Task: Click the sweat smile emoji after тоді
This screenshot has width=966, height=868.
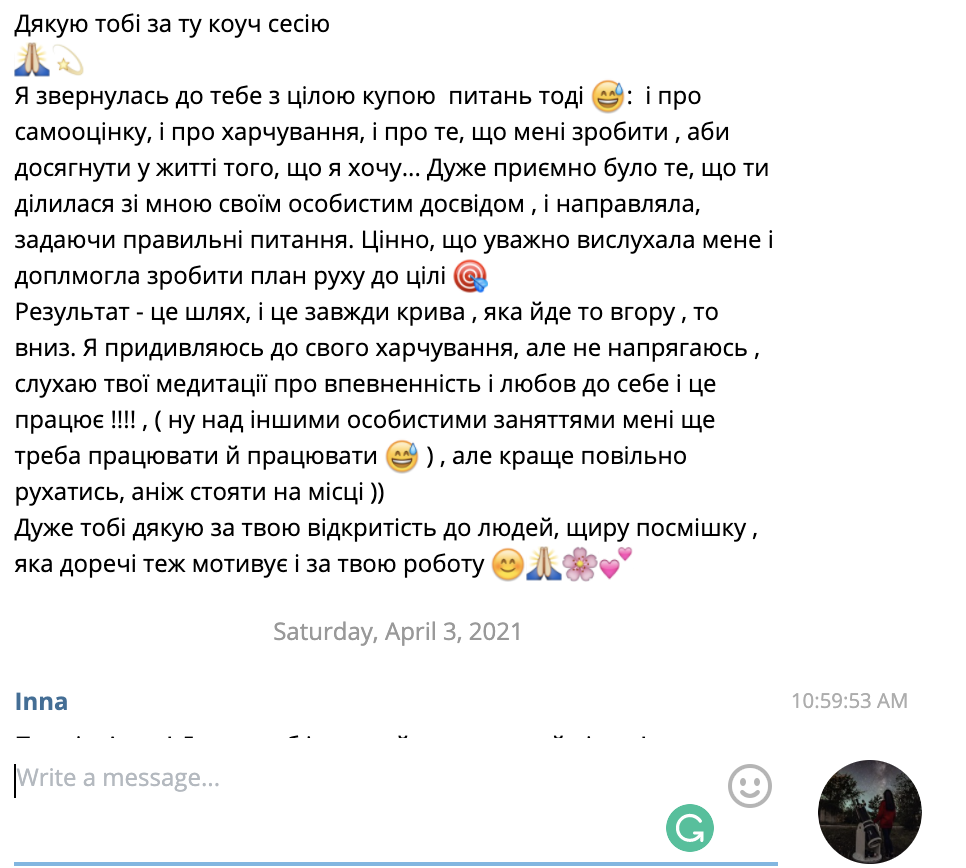Action: click(607, 97)
